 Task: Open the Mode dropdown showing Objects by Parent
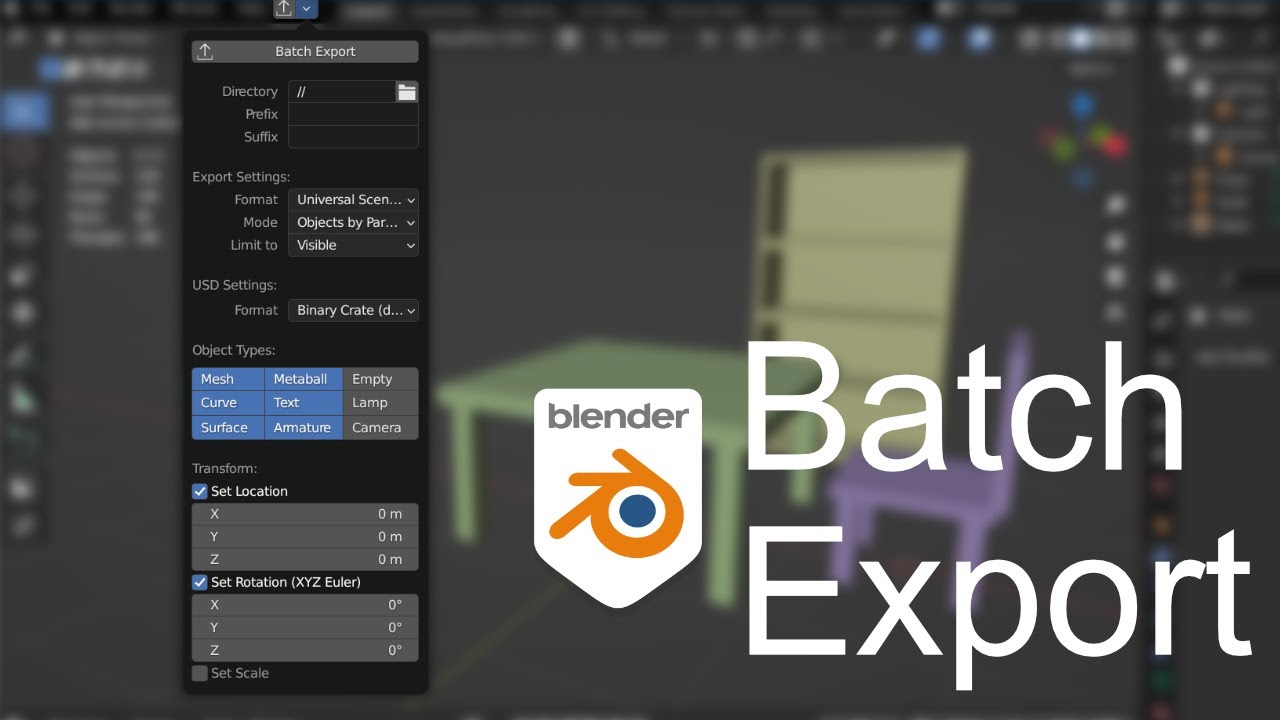tap(353, 223)
